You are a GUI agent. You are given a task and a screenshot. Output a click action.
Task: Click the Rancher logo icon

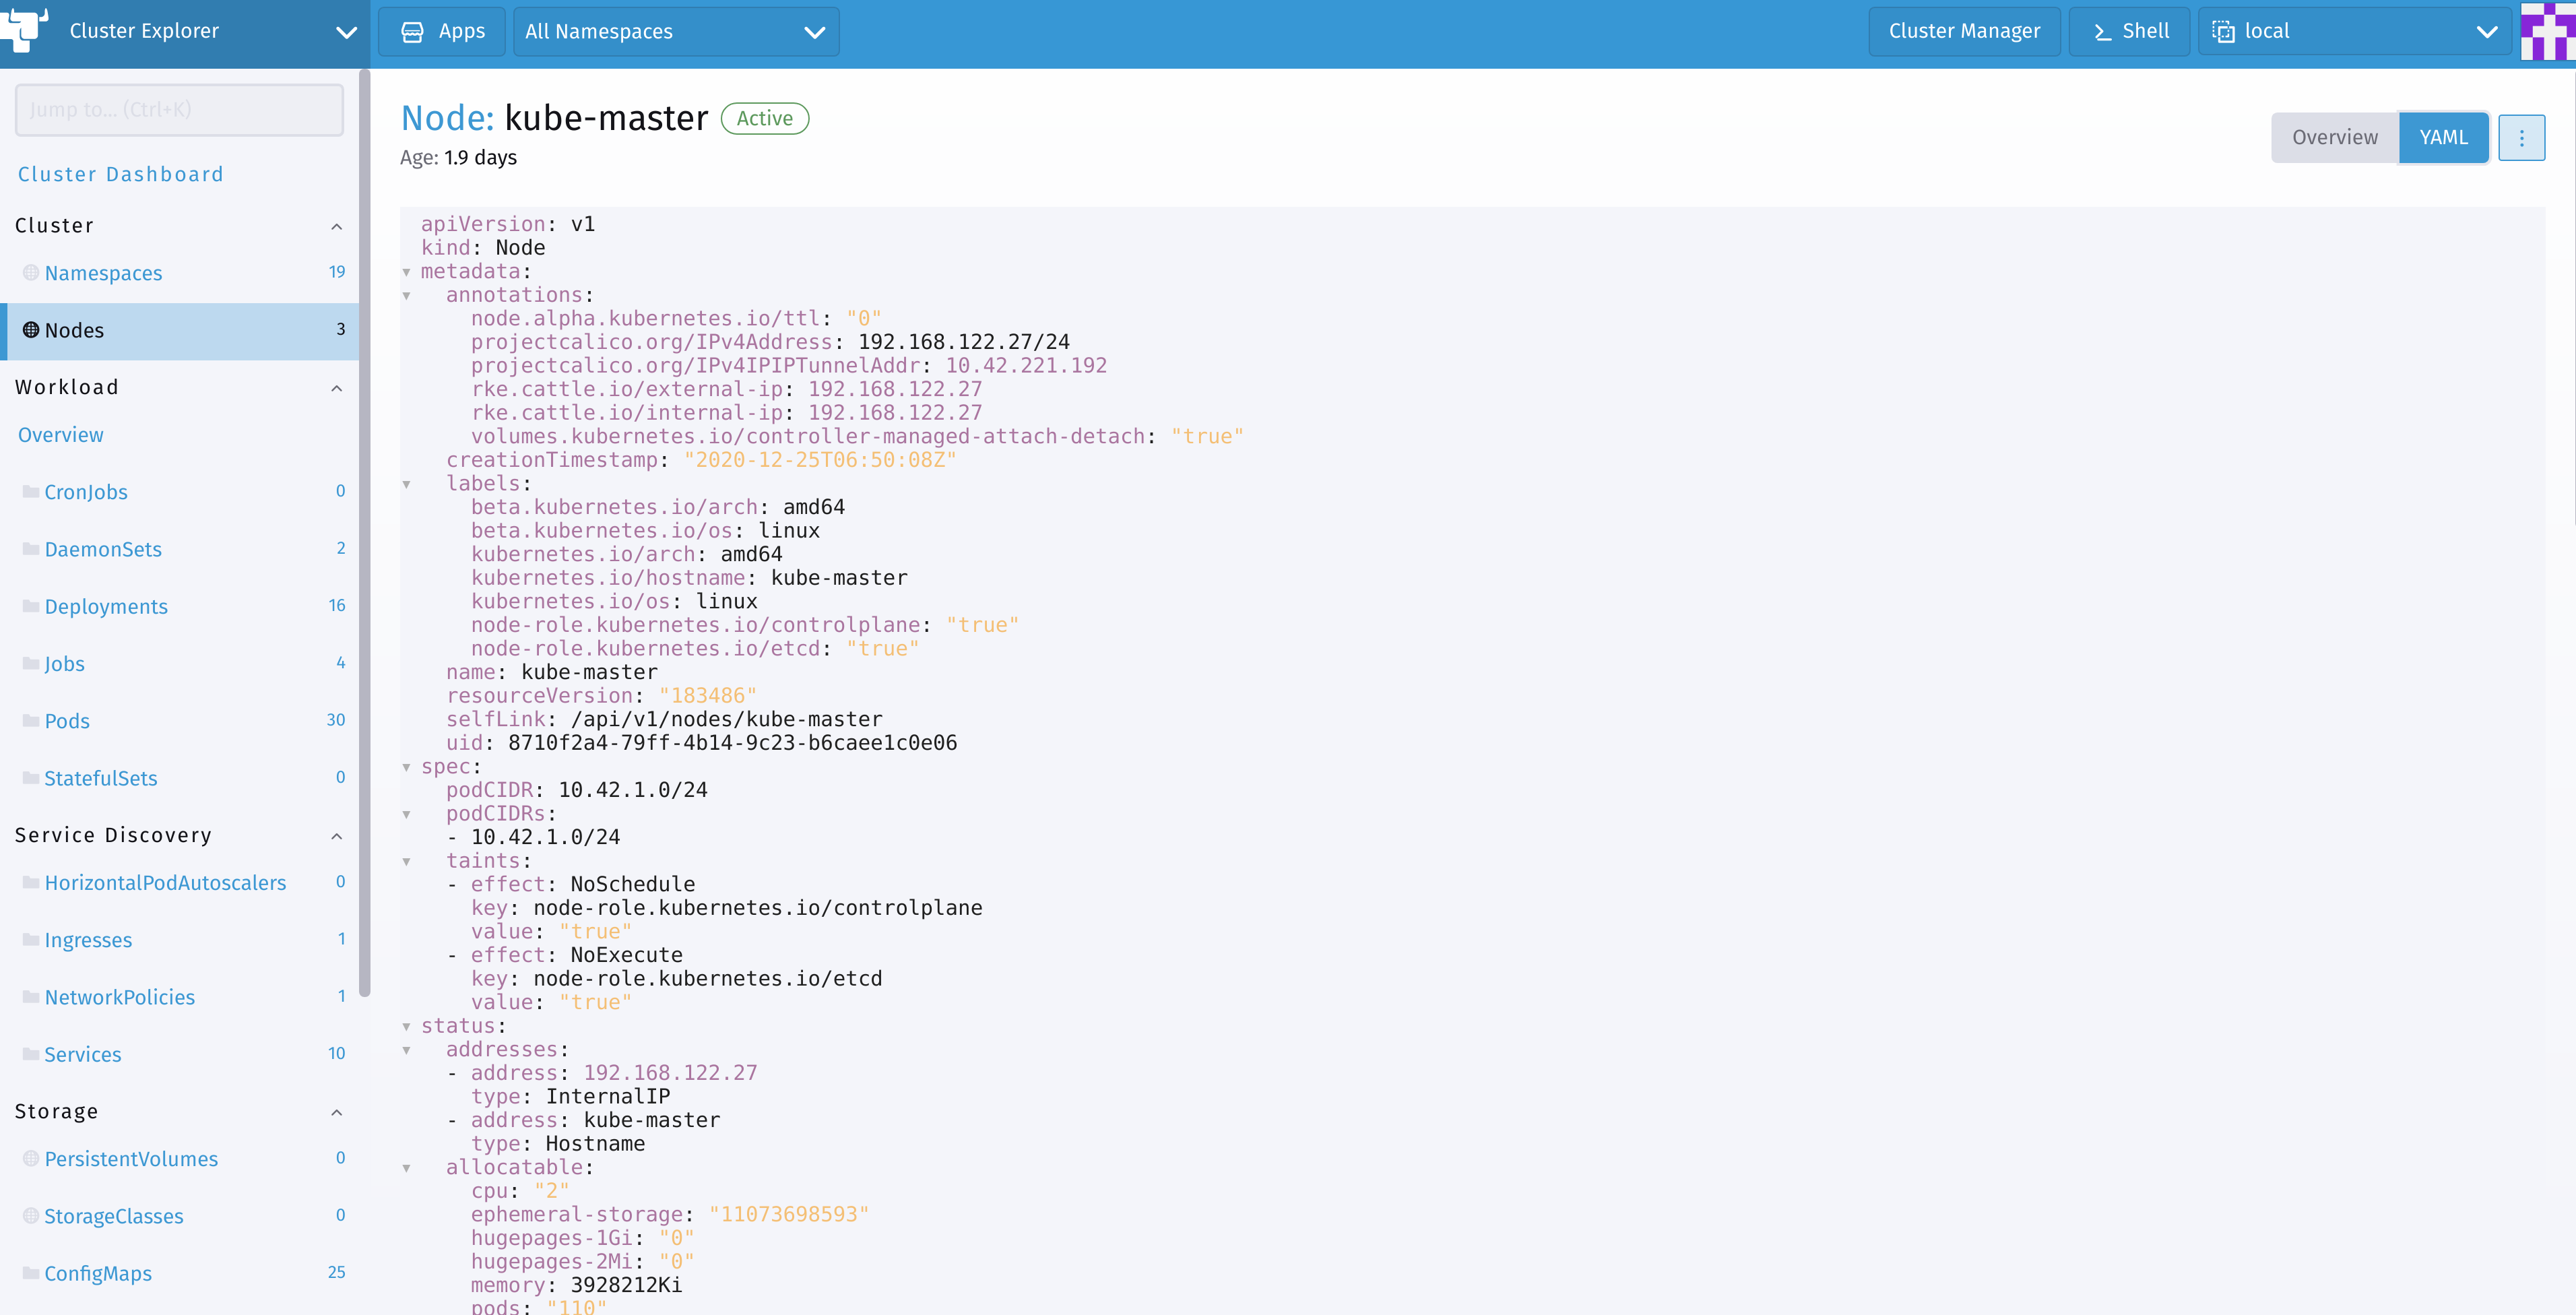(x=24, y=29)
